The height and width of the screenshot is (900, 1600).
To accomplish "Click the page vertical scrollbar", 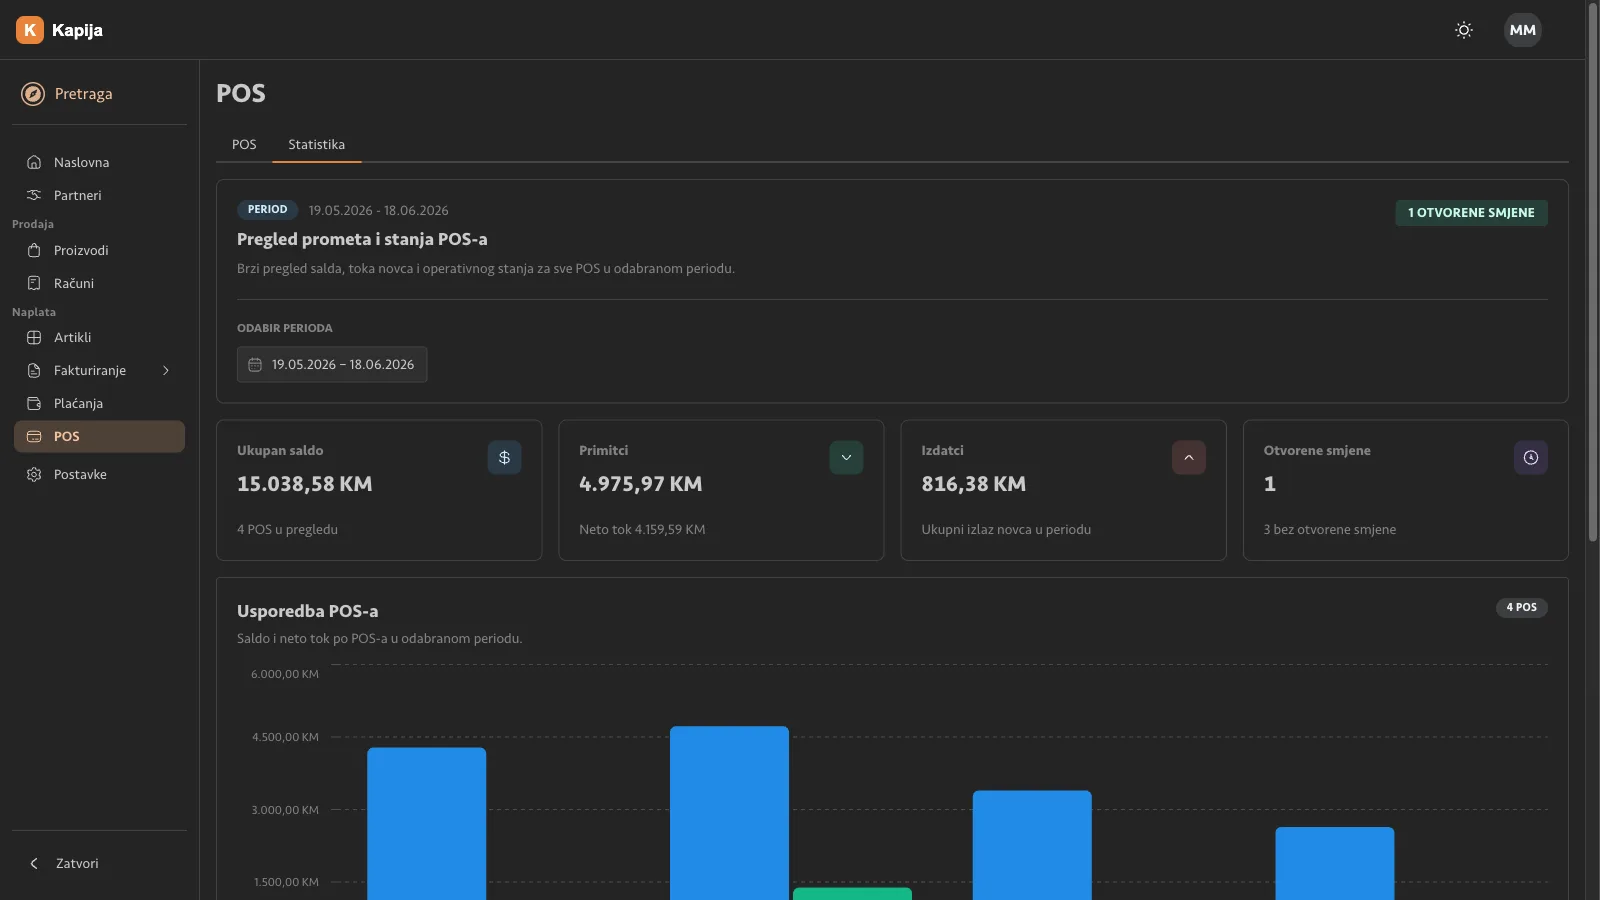I will click(x=1593, y=272).
